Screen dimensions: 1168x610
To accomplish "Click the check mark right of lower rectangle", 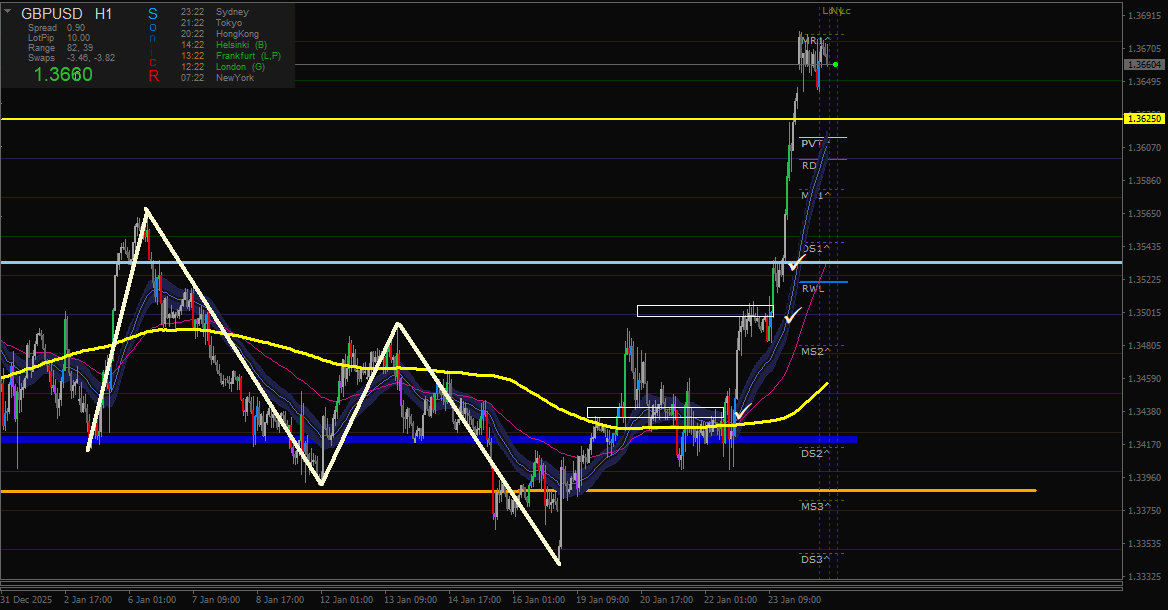I will point(742,412).
